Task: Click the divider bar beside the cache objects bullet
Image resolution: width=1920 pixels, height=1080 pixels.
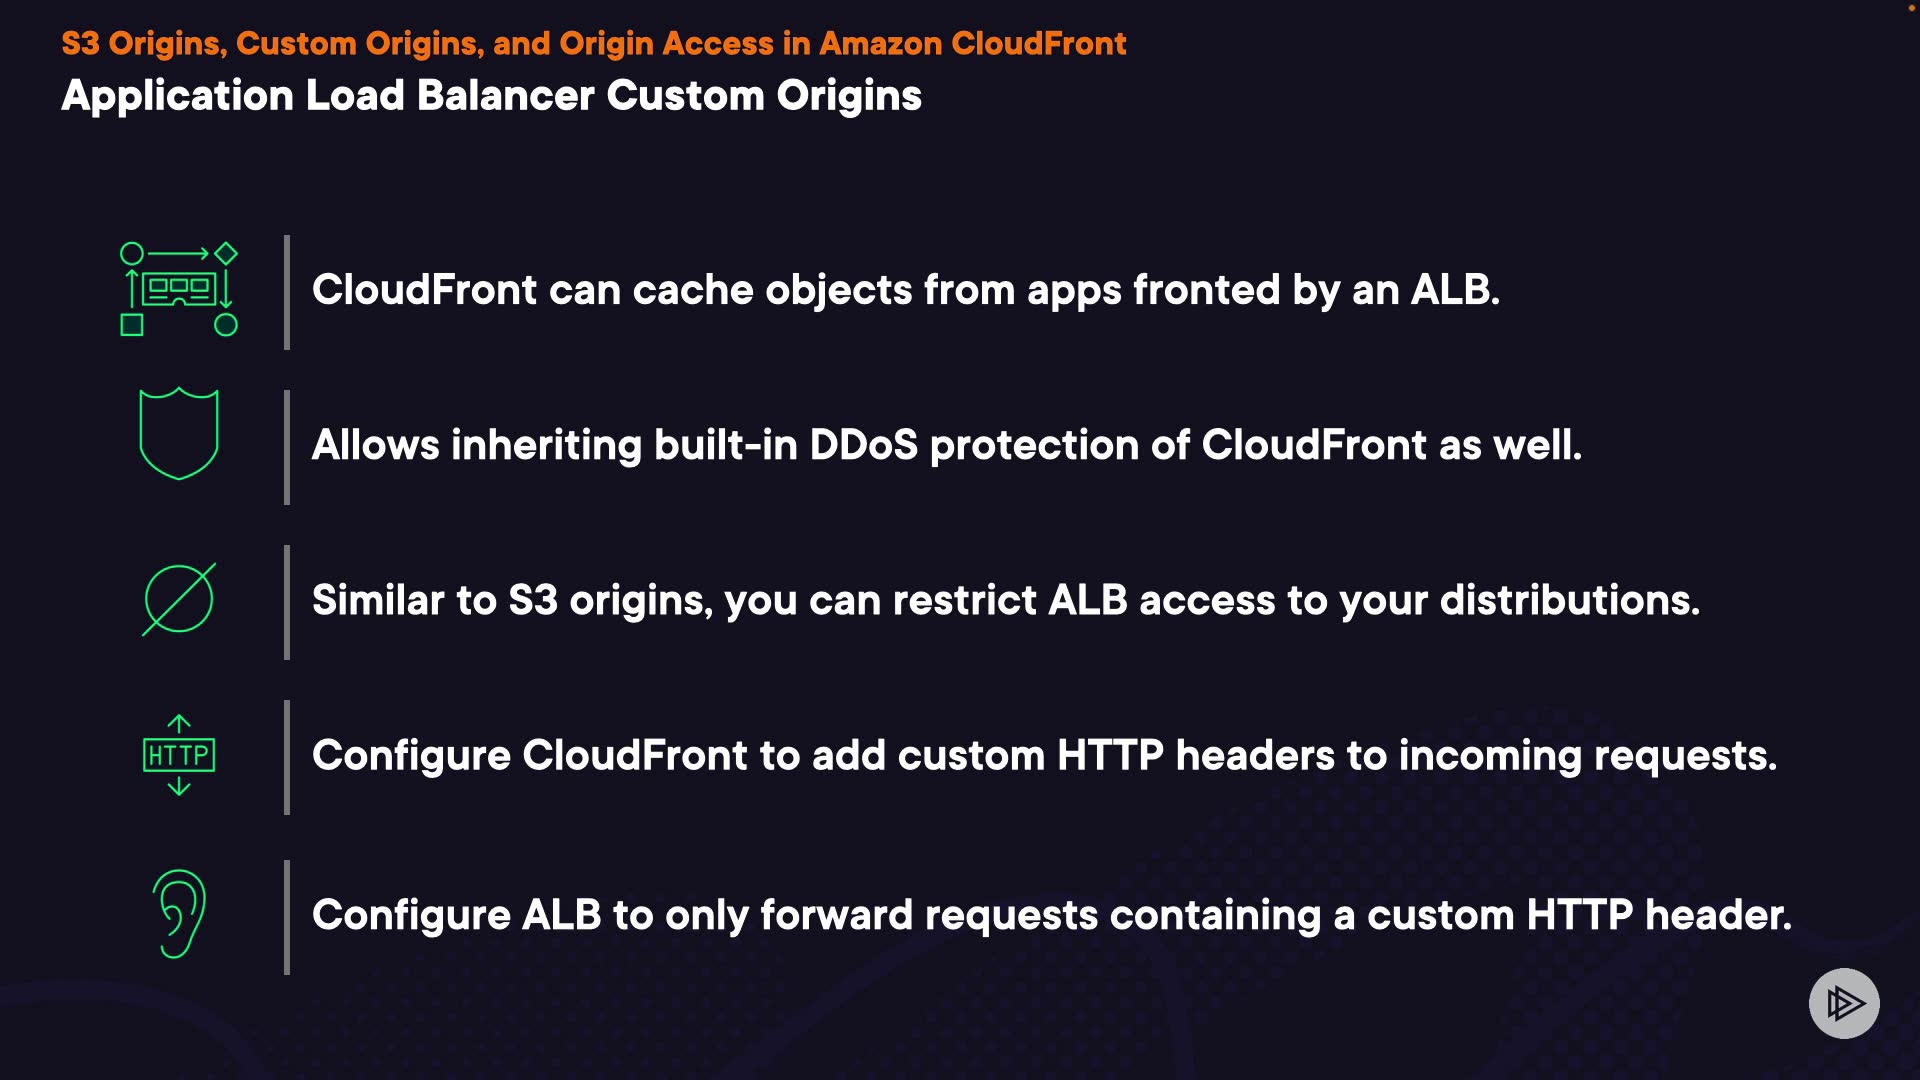Action: tap(287, 292)
